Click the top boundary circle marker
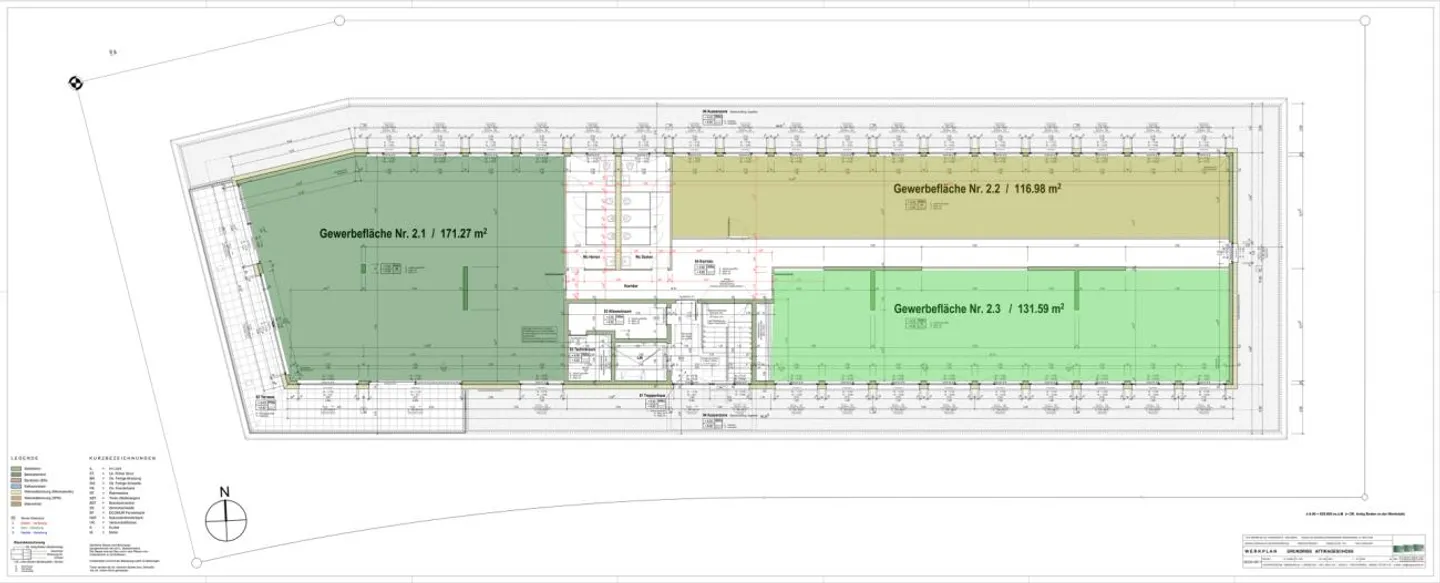 (340, 20)
